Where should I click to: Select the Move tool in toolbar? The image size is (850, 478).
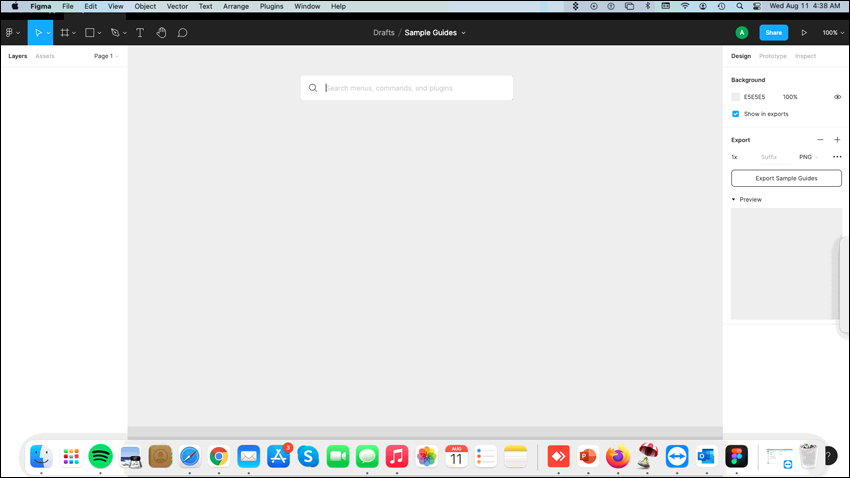tap(38, 33)
